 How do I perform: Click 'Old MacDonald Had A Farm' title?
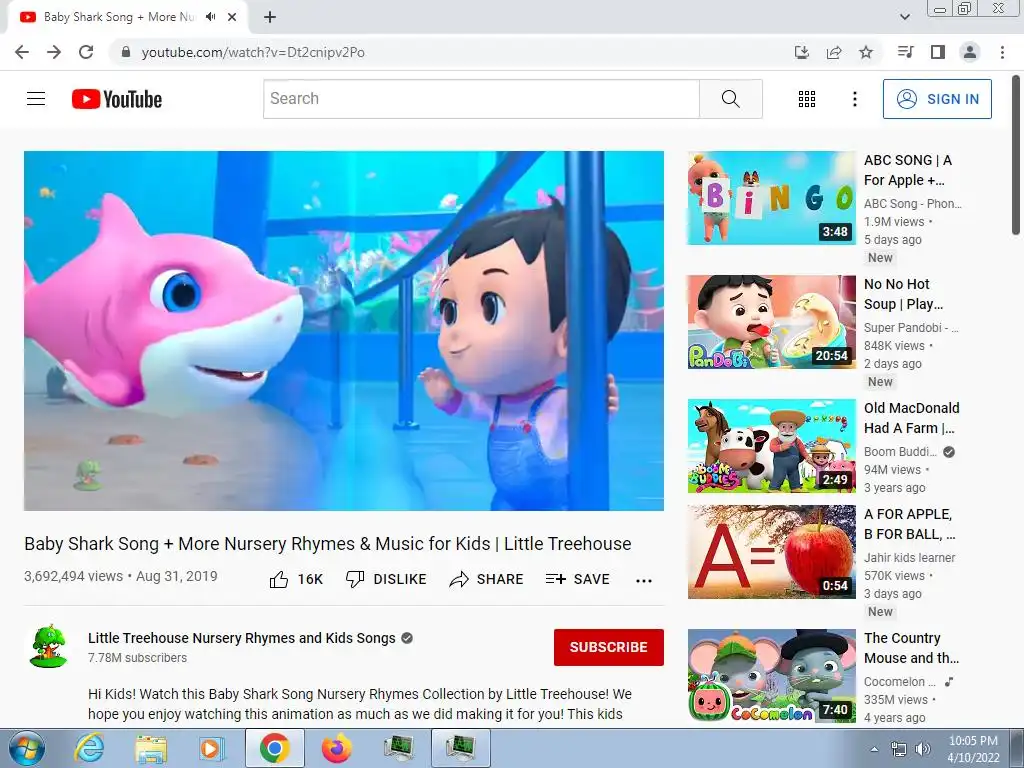pyautogui.click(x=912, y=418)
